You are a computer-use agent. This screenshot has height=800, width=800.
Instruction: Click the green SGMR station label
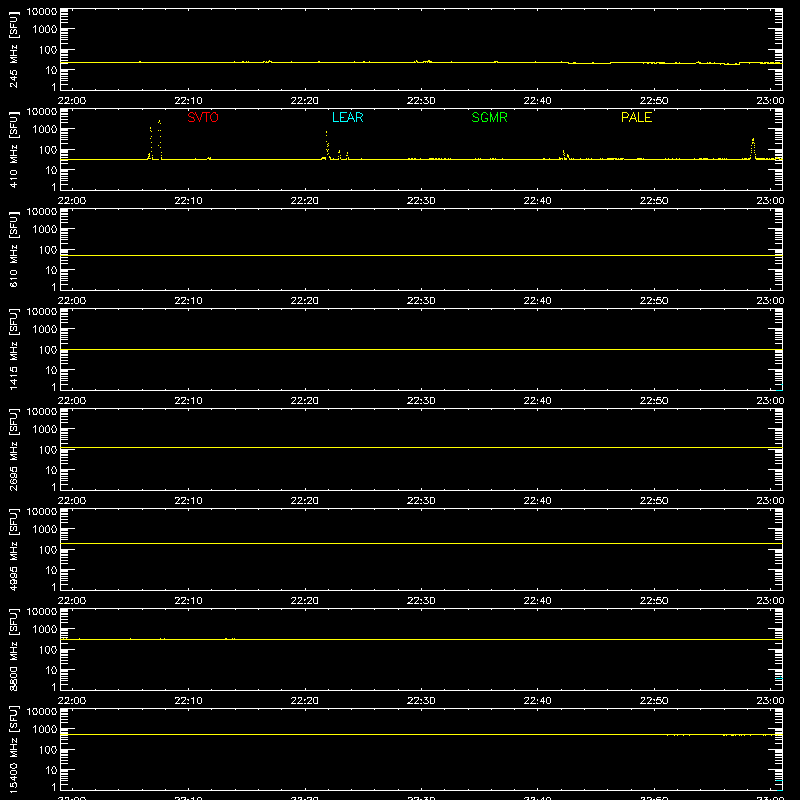pyautogui.click(x=489, y=117)
